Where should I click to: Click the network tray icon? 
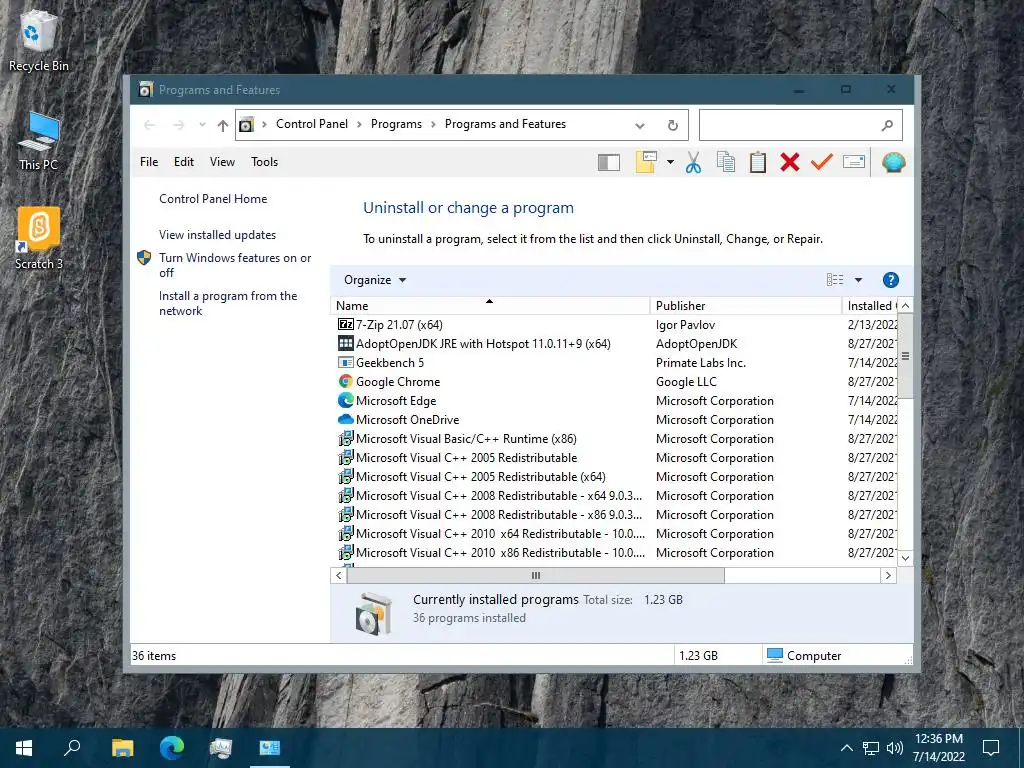pyautogui.click(x=871, y=748)
